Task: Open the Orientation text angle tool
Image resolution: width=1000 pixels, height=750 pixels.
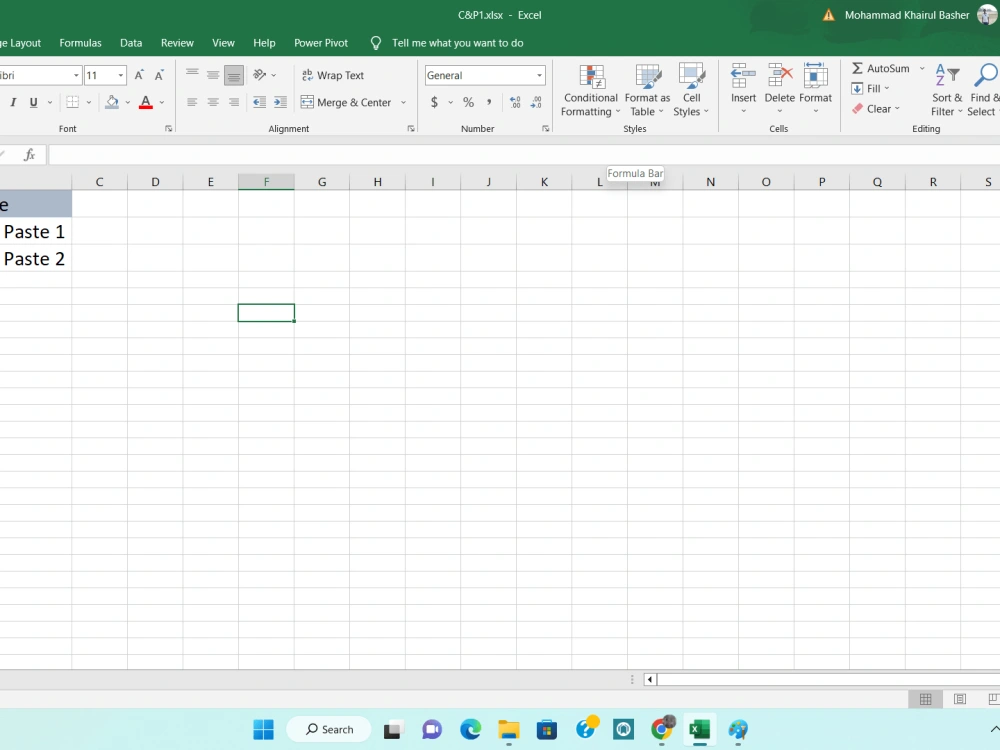Action: point(260,75)
